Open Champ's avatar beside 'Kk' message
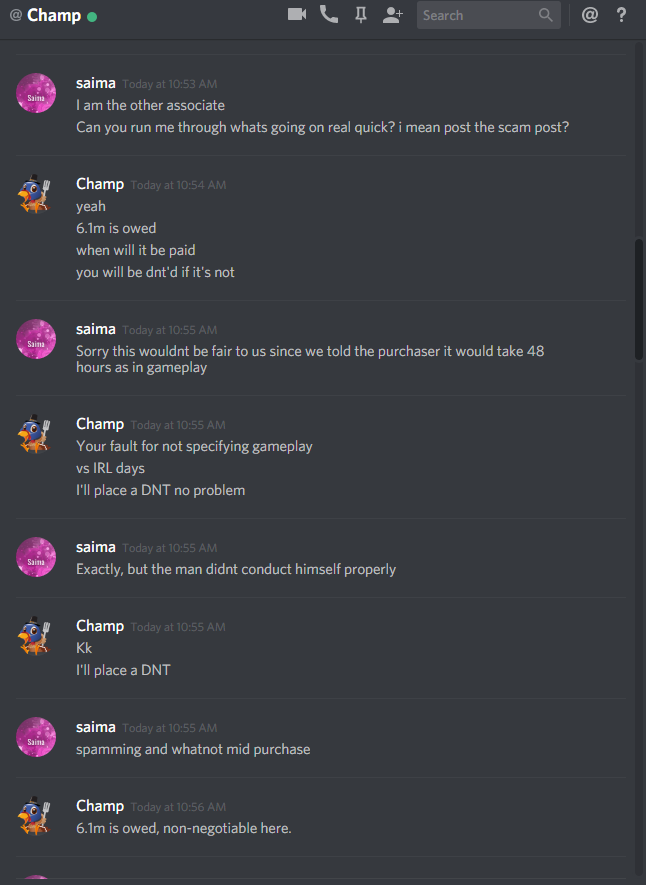The width and height of the screenshot is (646, 885). (x=36, y=636)
